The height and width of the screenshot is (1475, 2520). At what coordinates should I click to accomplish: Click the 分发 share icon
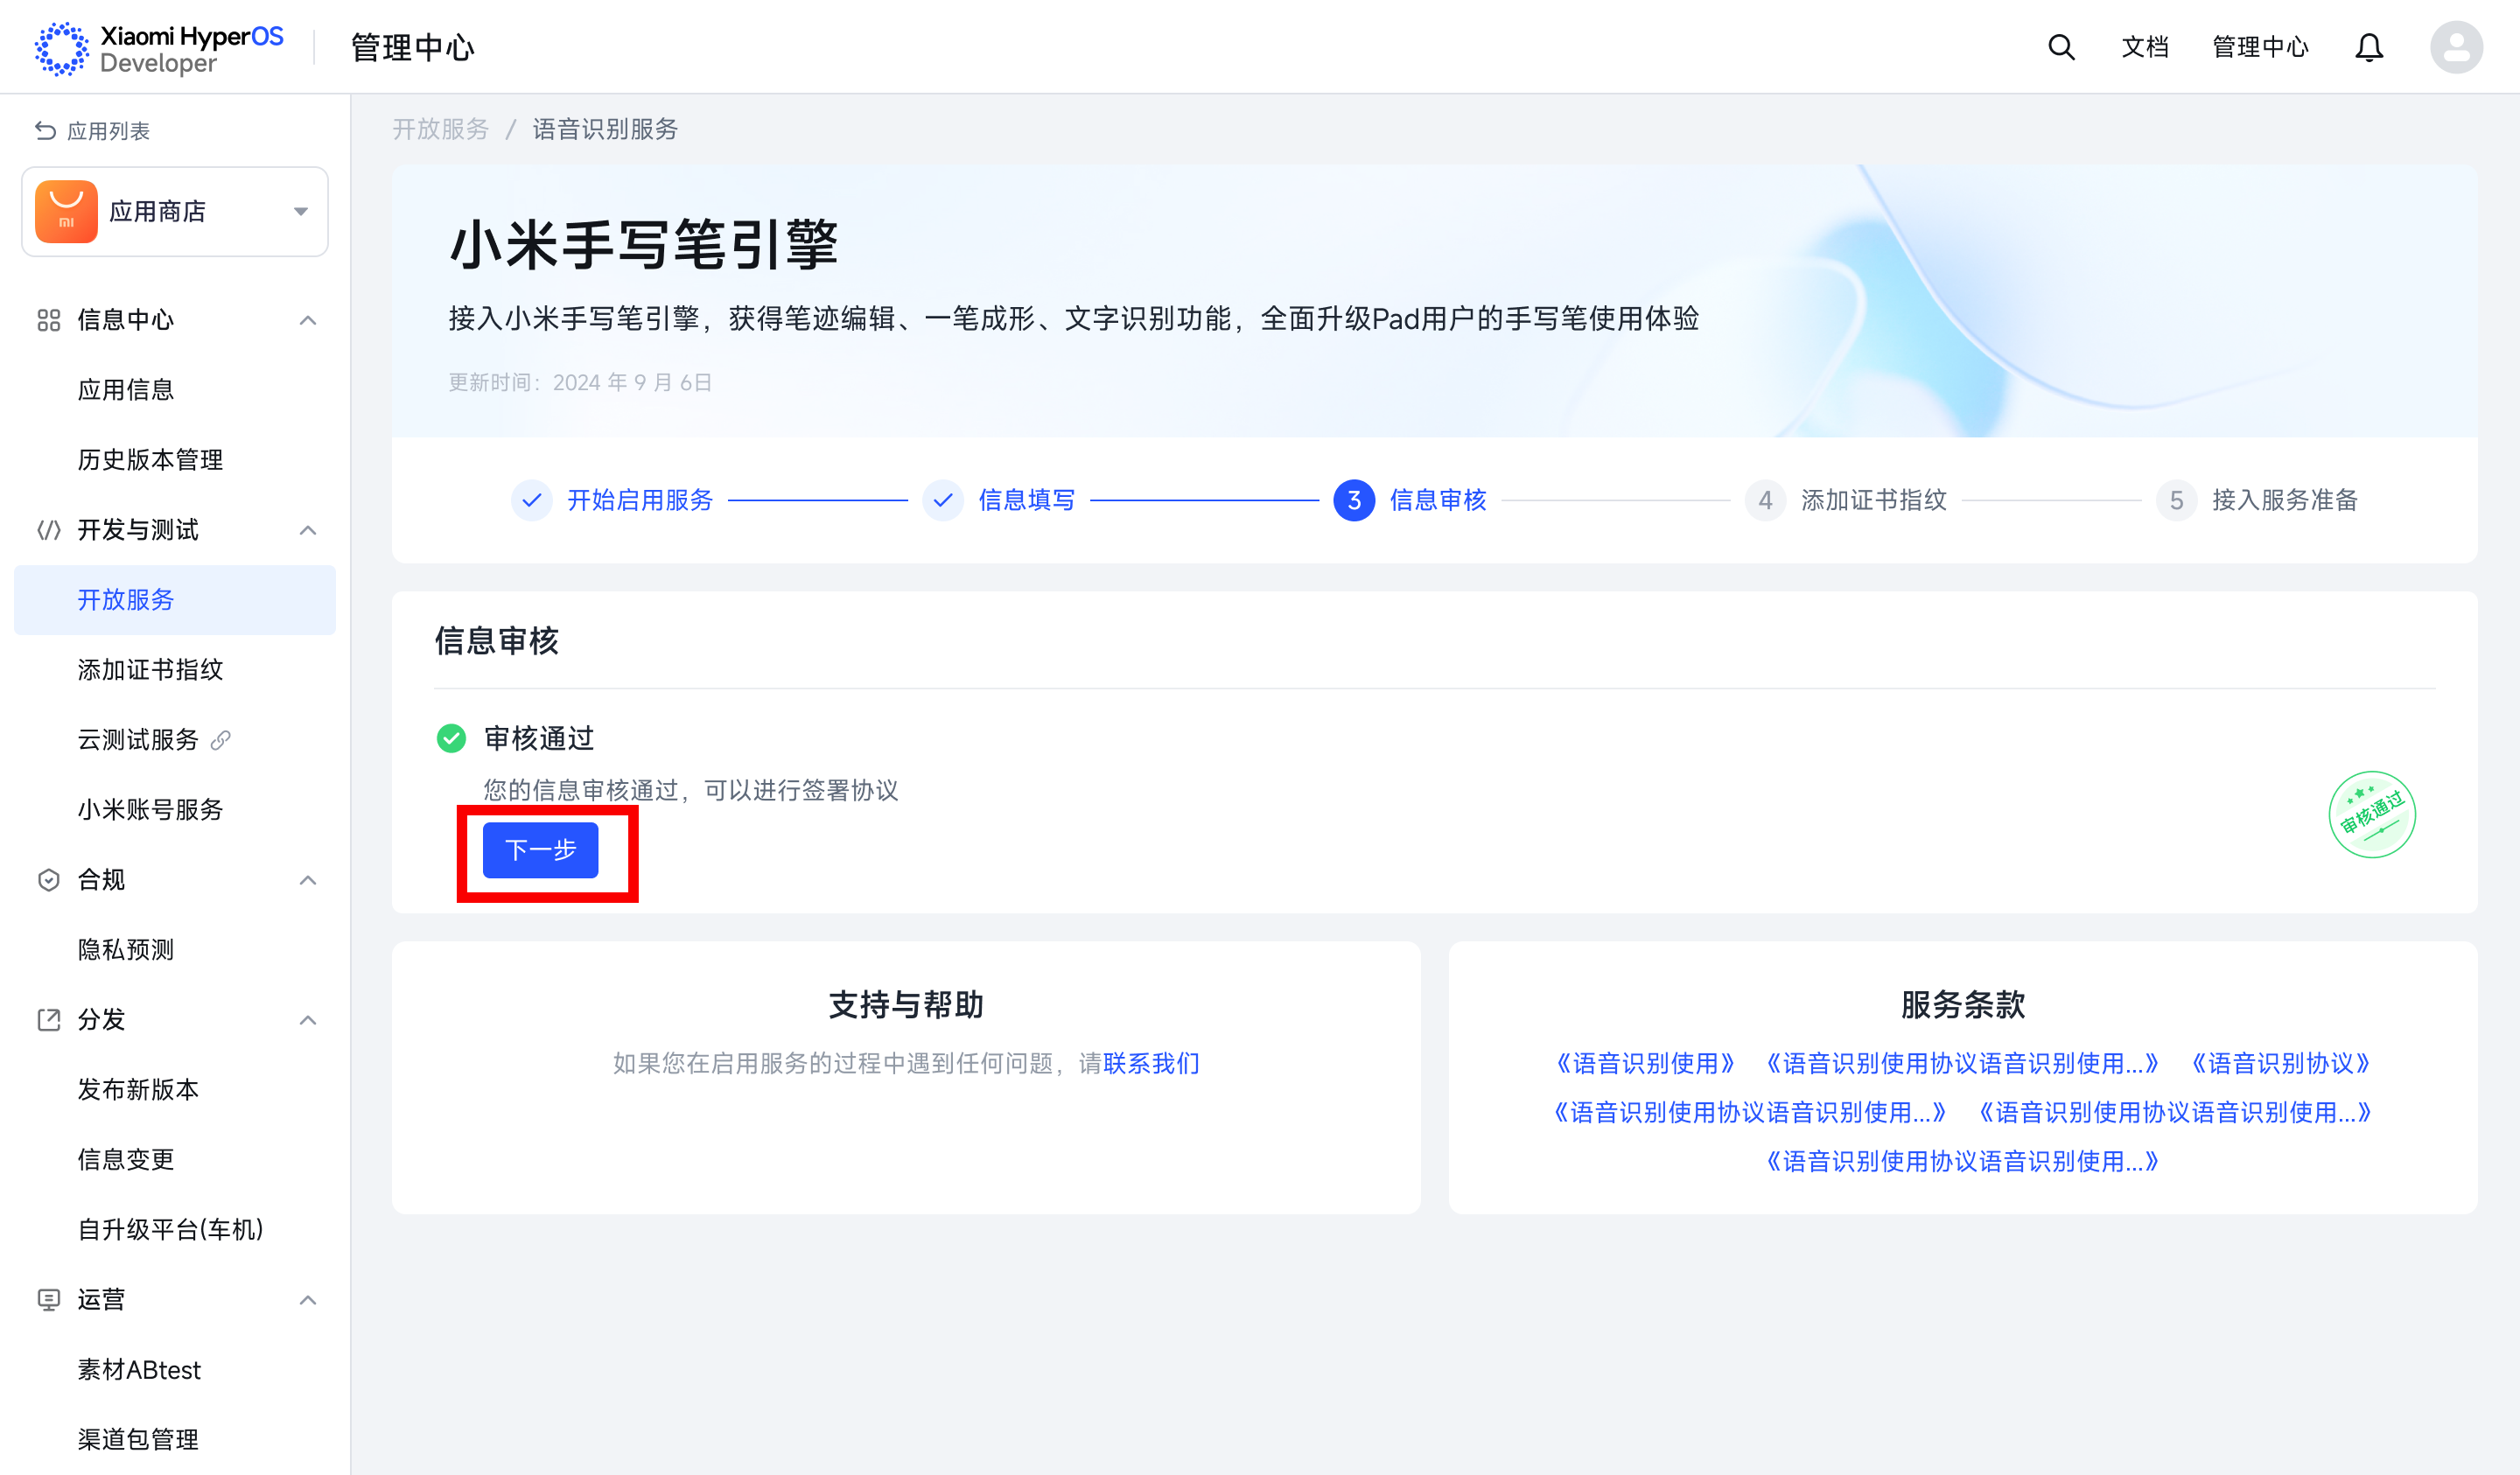(x=49, y=1020)
